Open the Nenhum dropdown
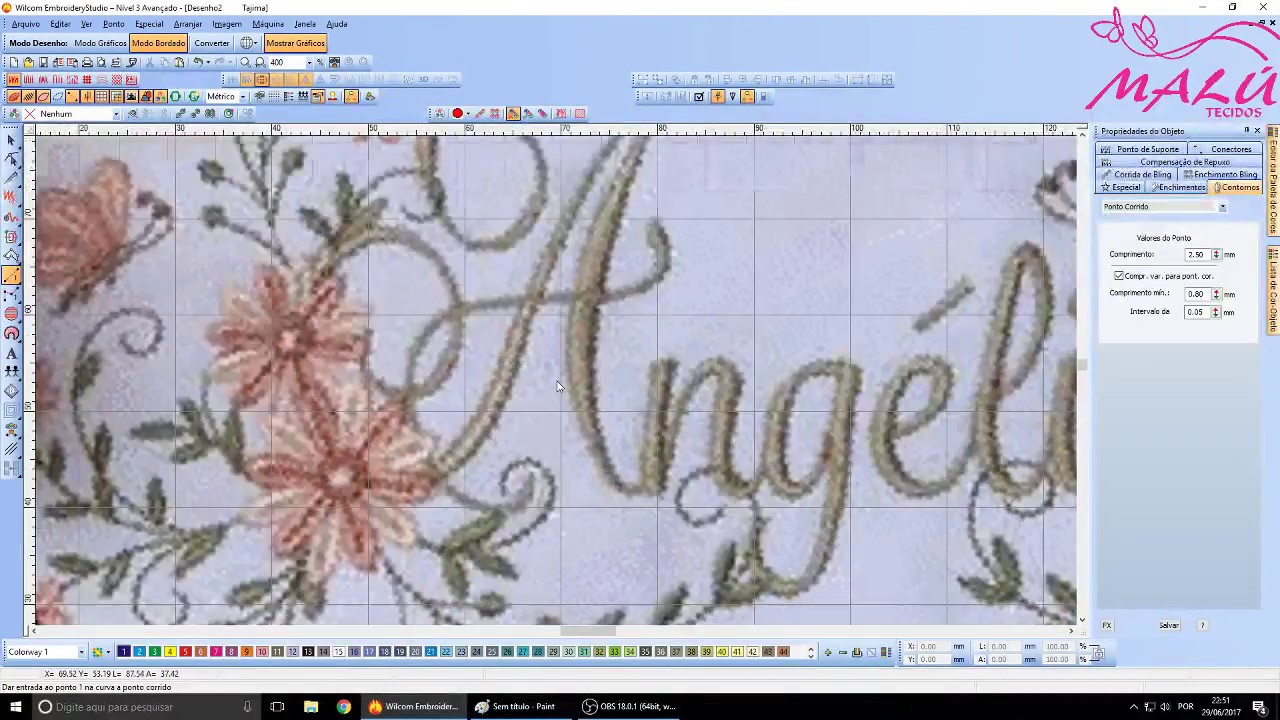The image size is (1280, 720). click(x=116, y=114)
